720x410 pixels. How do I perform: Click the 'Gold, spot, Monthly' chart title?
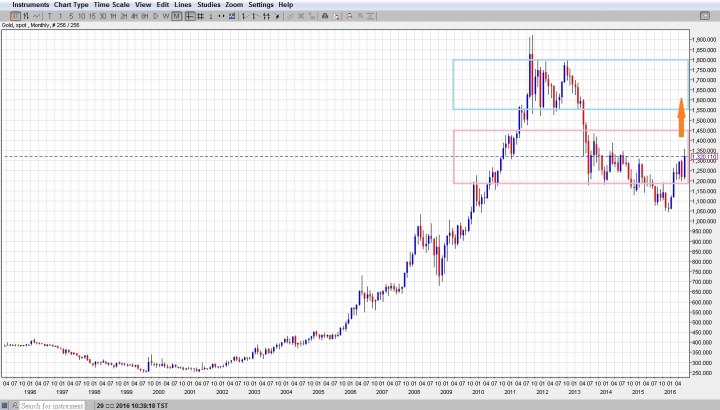[x=40, y=25]
